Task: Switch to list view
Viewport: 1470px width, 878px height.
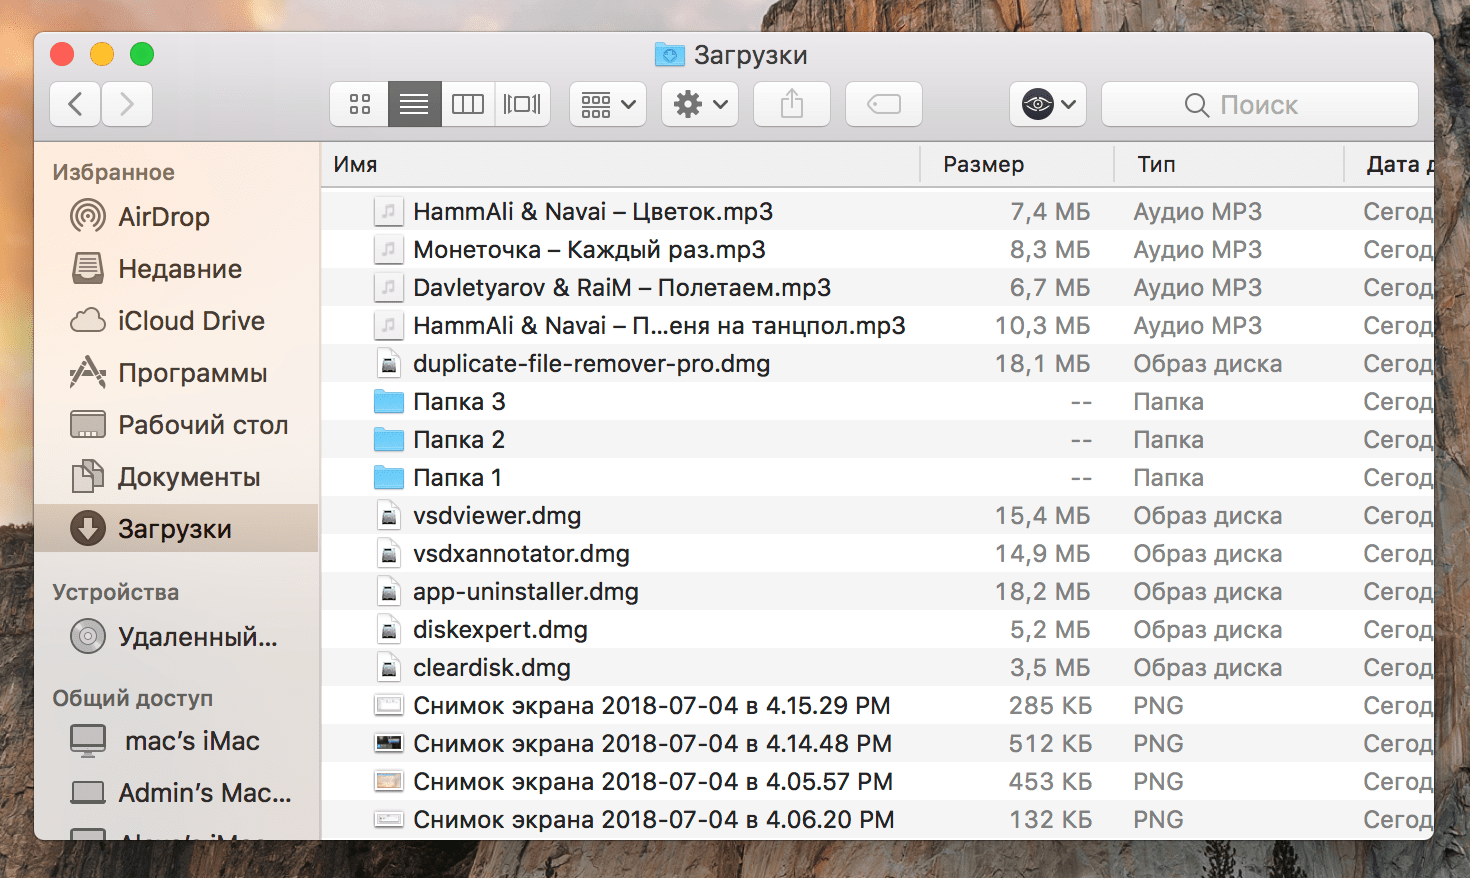Action: 414,104
